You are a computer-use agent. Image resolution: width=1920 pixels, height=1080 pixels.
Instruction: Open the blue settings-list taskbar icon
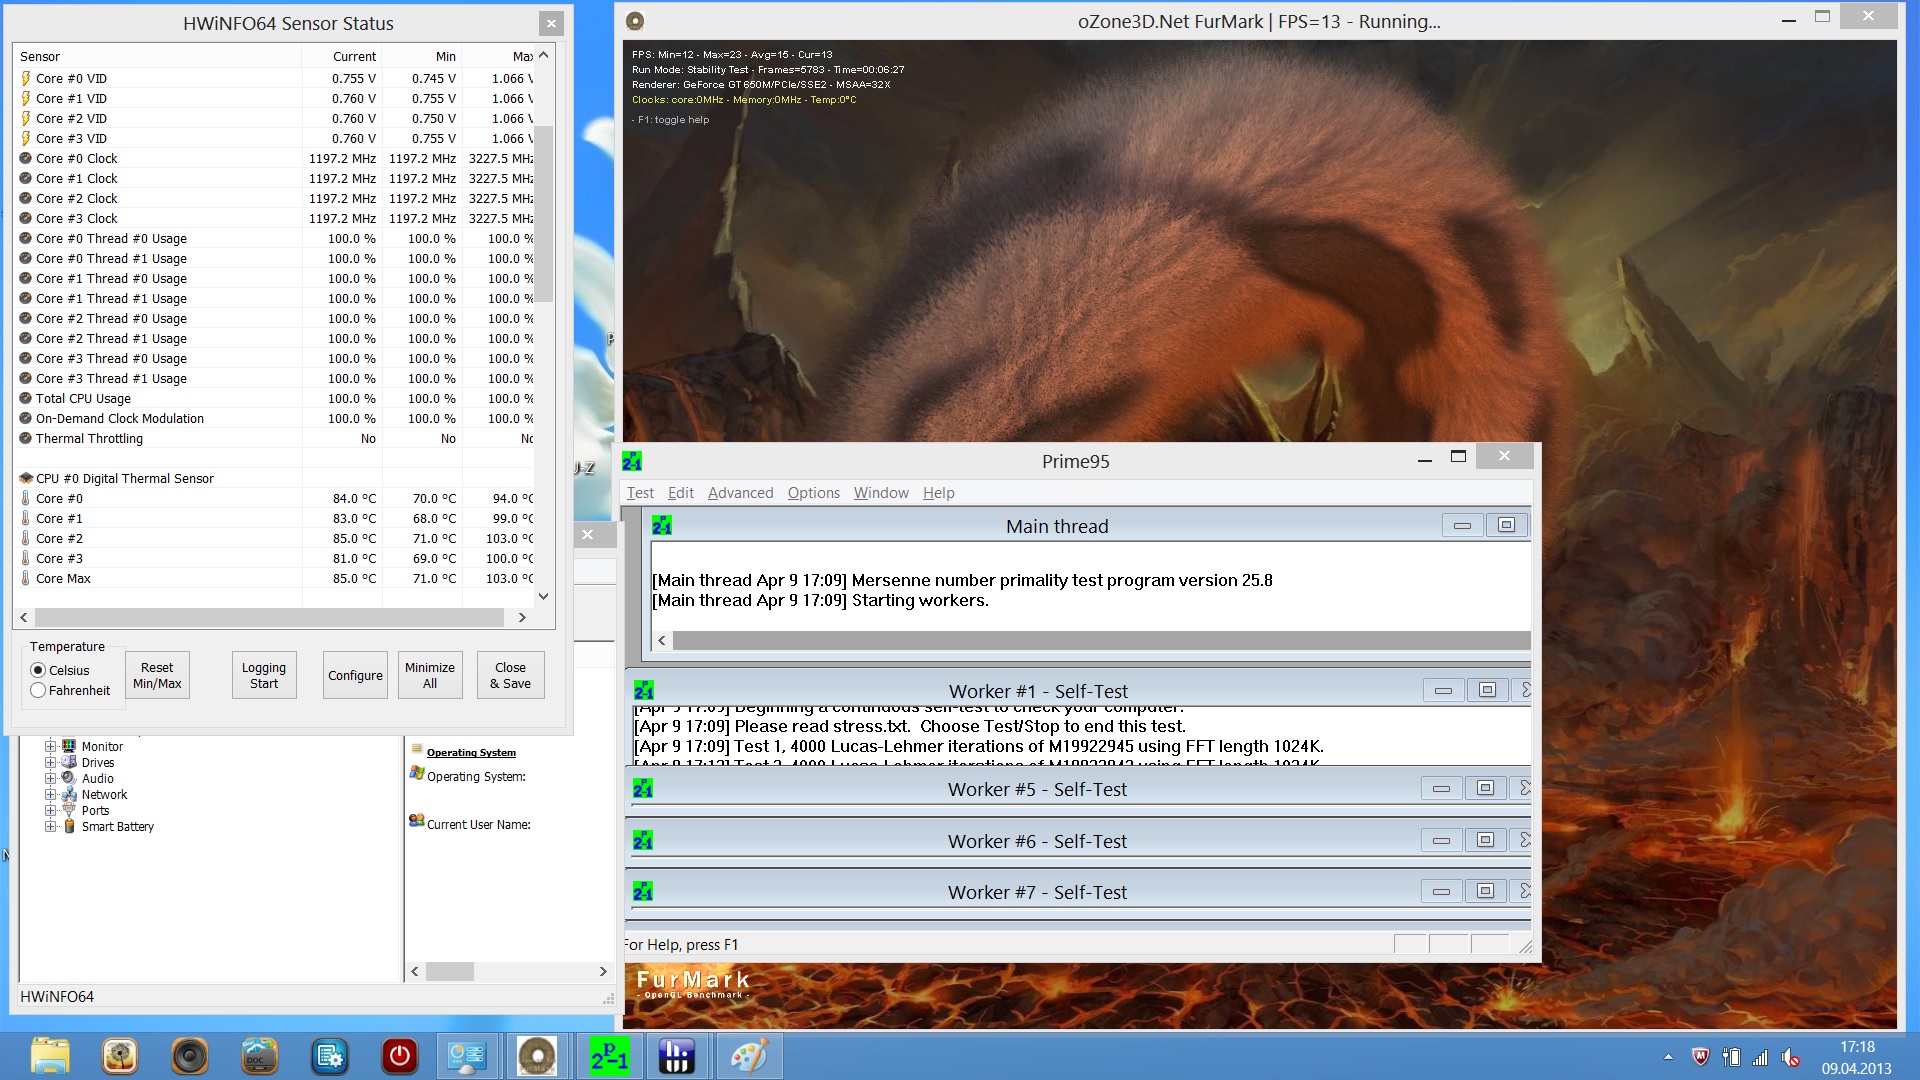point(330,1056)
